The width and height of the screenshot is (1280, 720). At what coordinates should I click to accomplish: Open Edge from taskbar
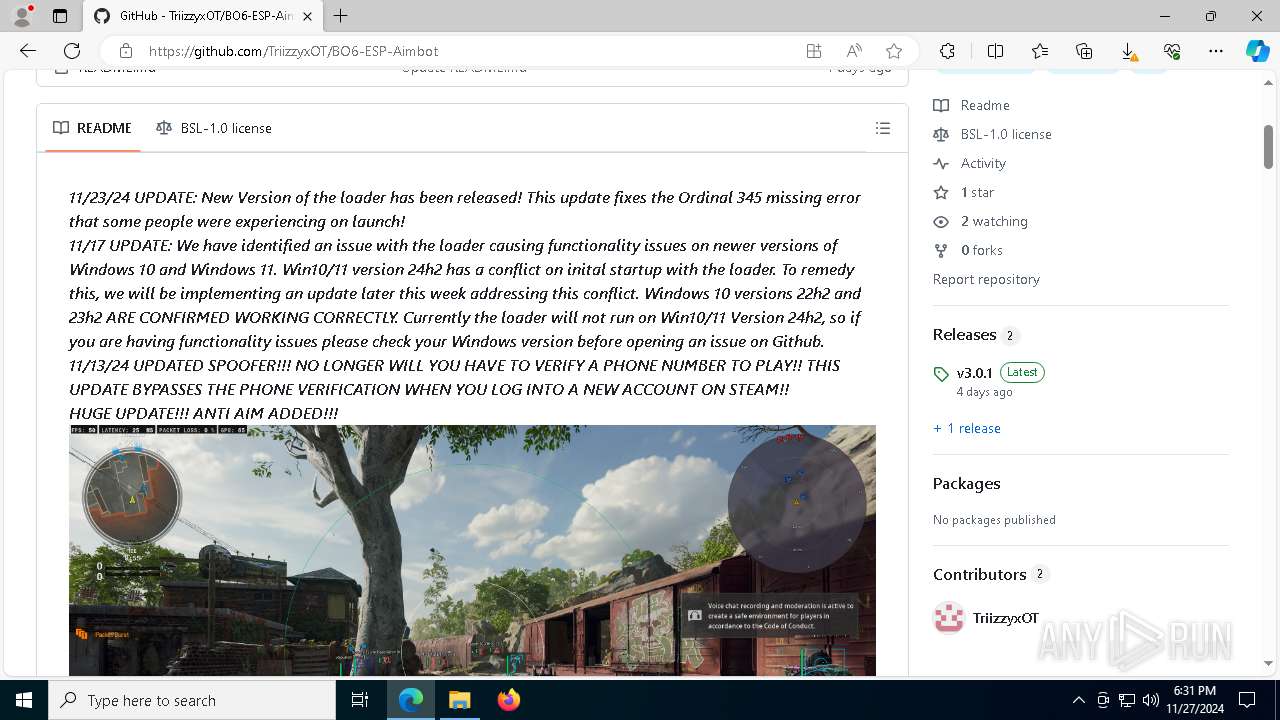coord(411,700)
